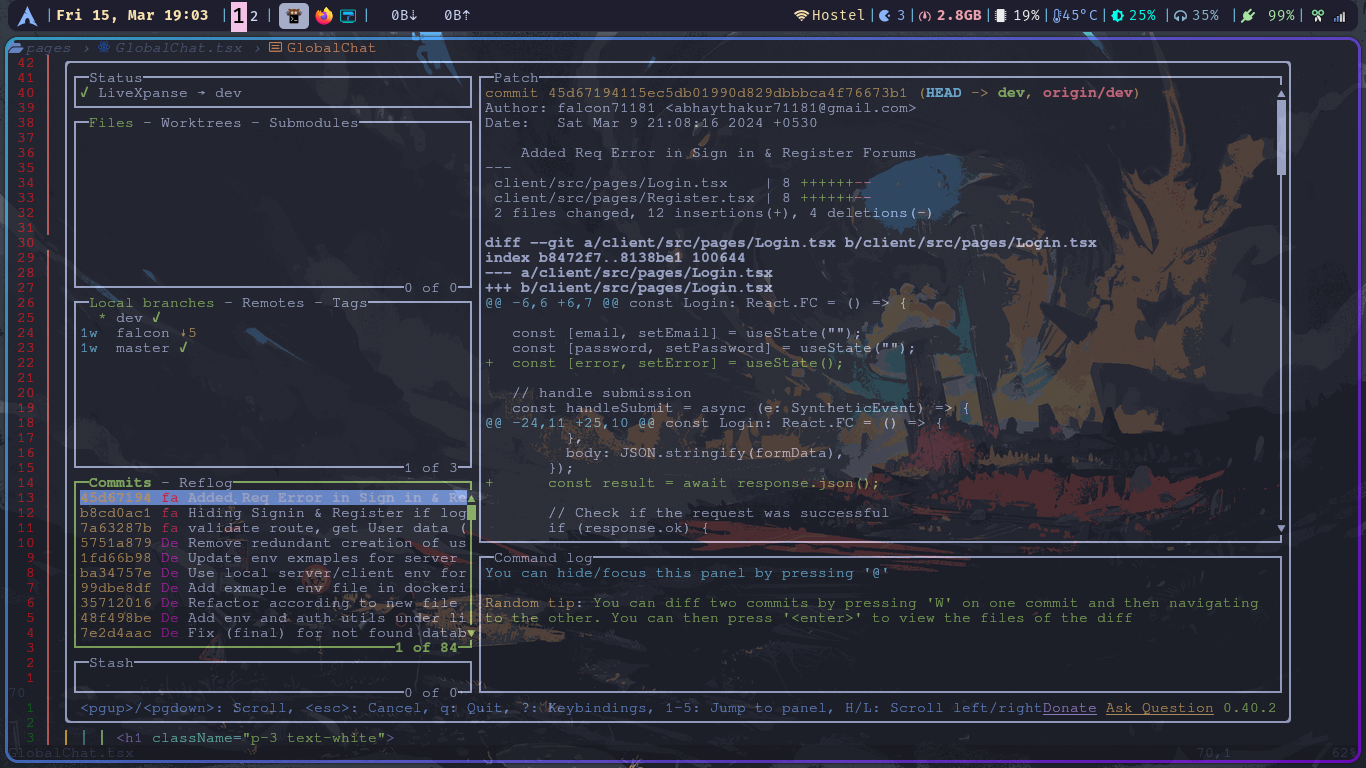Select the dev branch
The width and height of the screenshot is (1366, 768).
point(271,318)
